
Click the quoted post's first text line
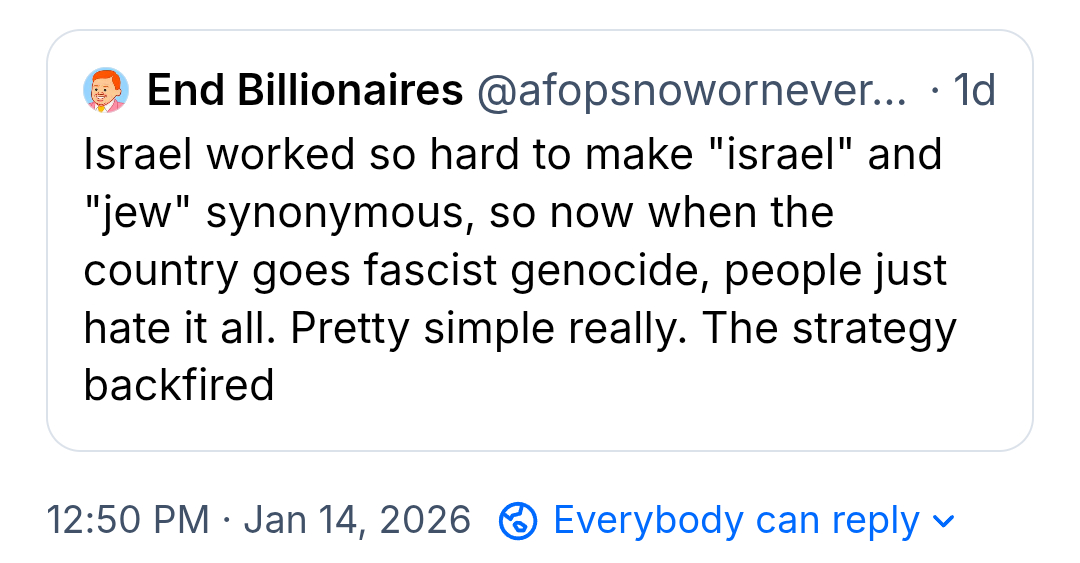pos(512,155)
